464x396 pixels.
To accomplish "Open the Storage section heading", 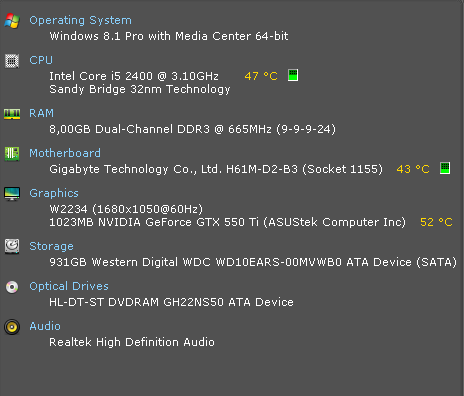I will coord(51,246).
